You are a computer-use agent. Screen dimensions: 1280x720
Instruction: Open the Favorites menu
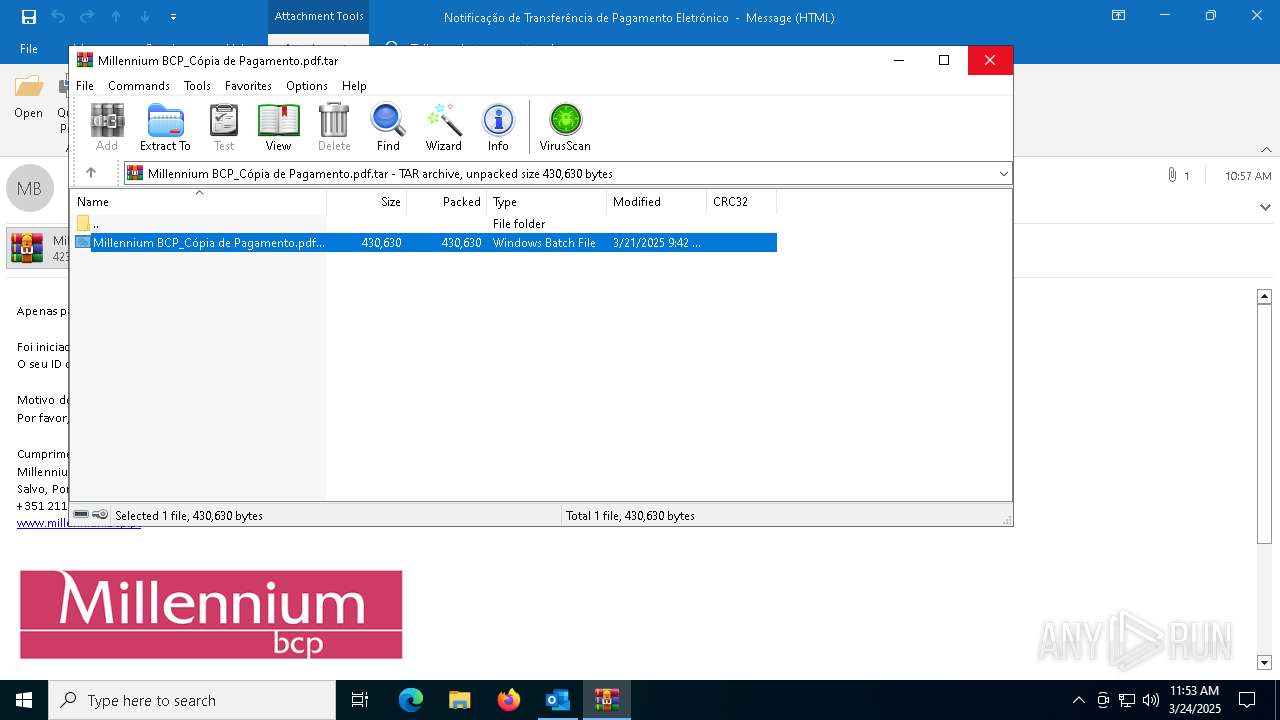pos(248,86)
